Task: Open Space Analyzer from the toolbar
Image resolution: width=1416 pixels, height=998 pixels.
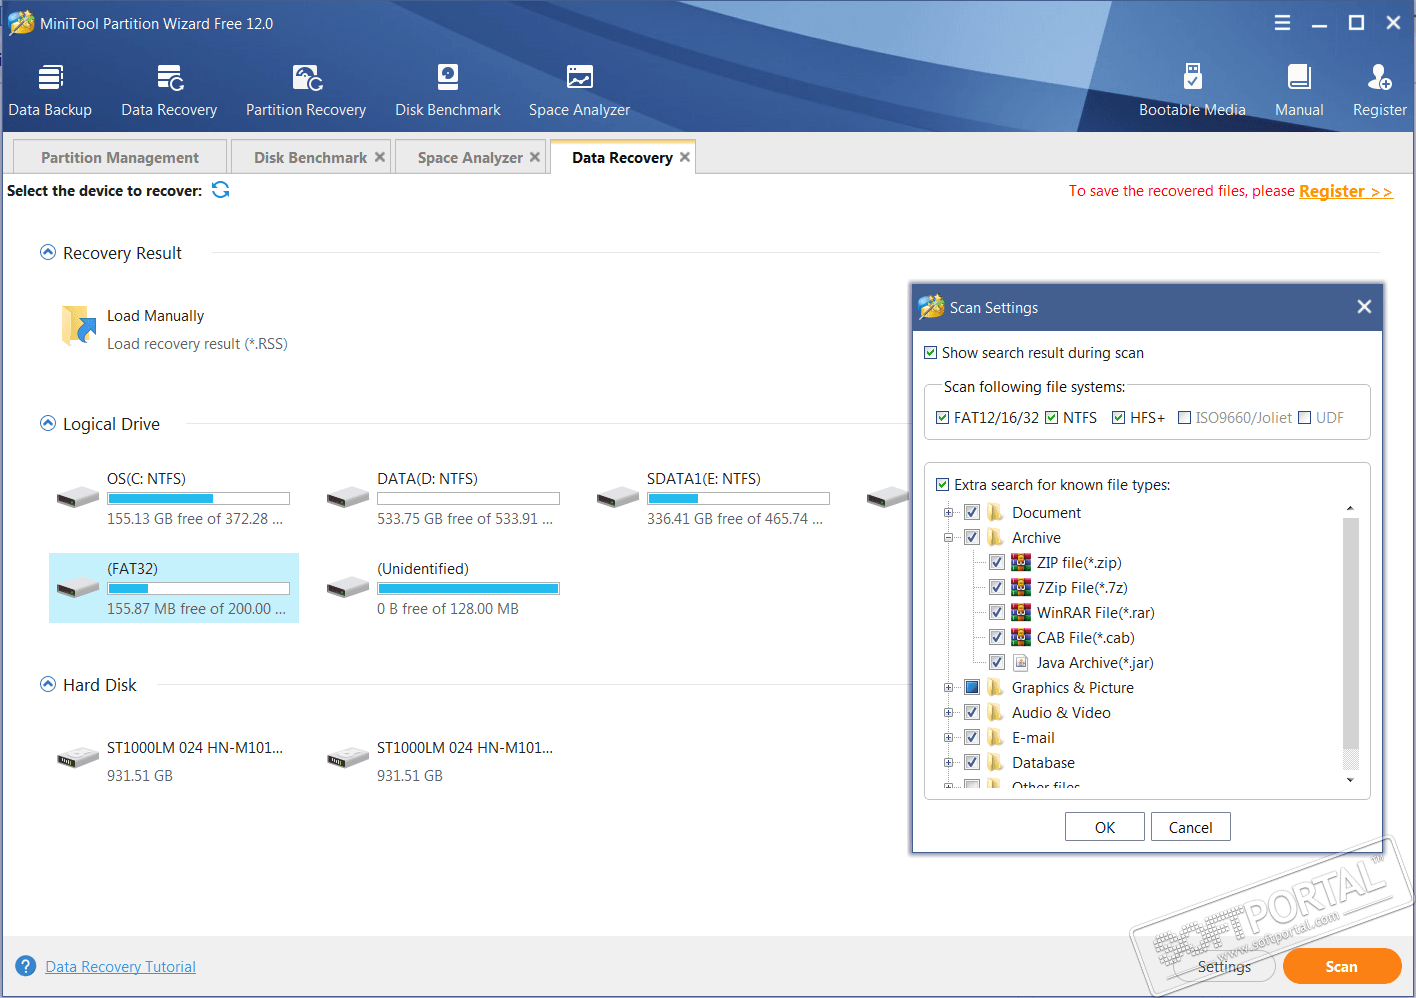Action: pos(579,91)
